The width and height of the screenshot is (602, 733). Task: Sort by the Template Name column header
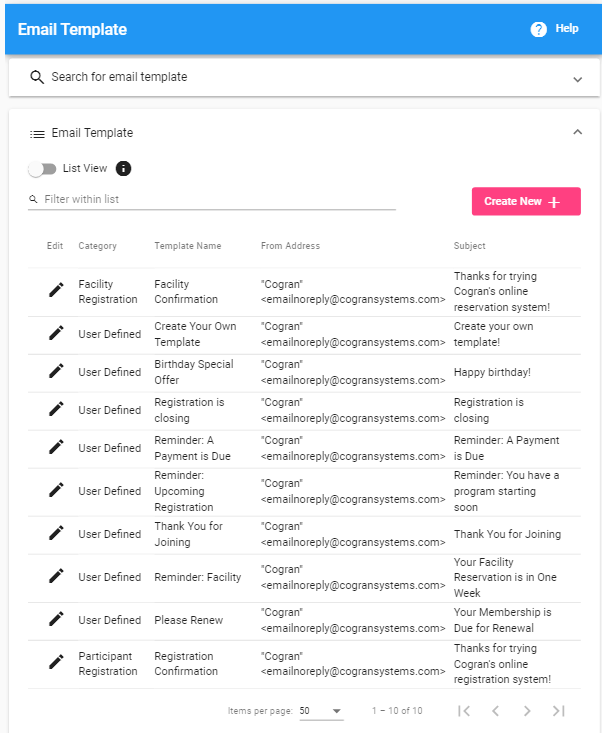pyautogui.click(x=188, y=246)
